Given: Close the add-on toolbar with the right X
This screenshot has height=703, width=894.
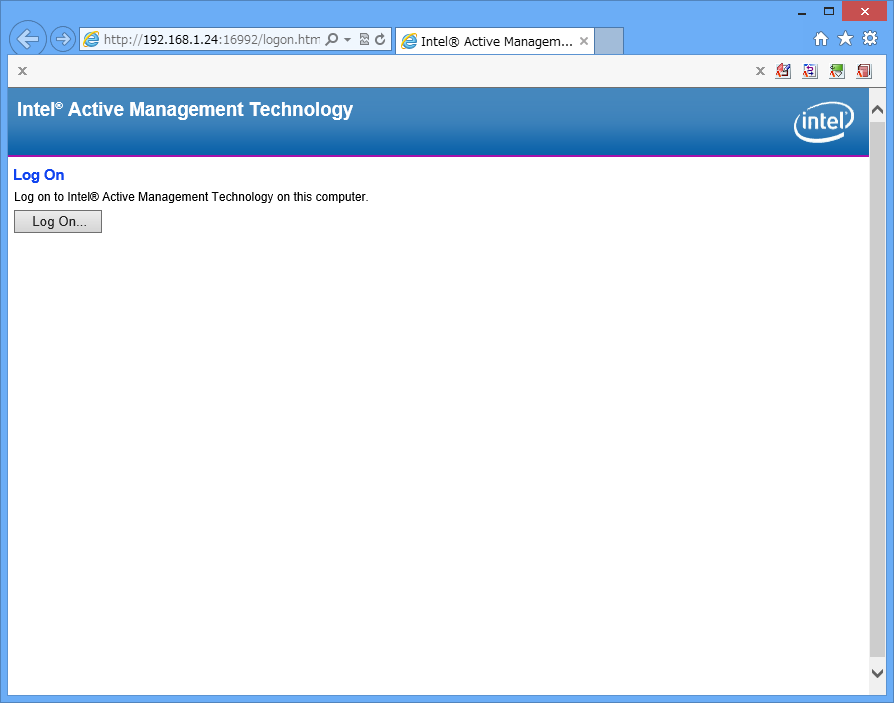Looking at the screenshot, I should 760,71.
